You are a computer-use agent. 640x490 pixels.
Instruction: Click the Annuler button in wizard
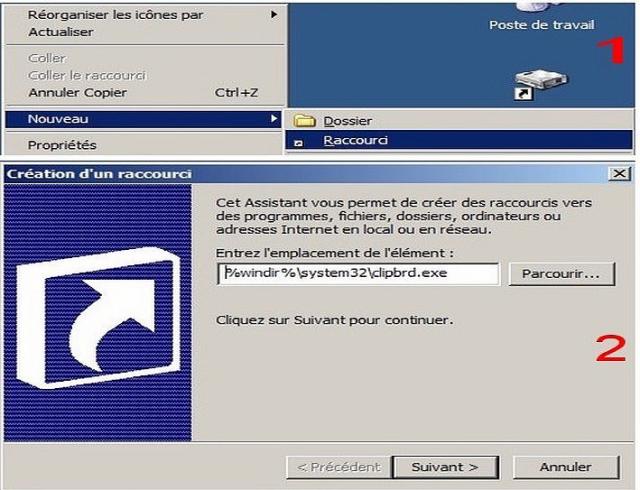[x=566, y=467]
